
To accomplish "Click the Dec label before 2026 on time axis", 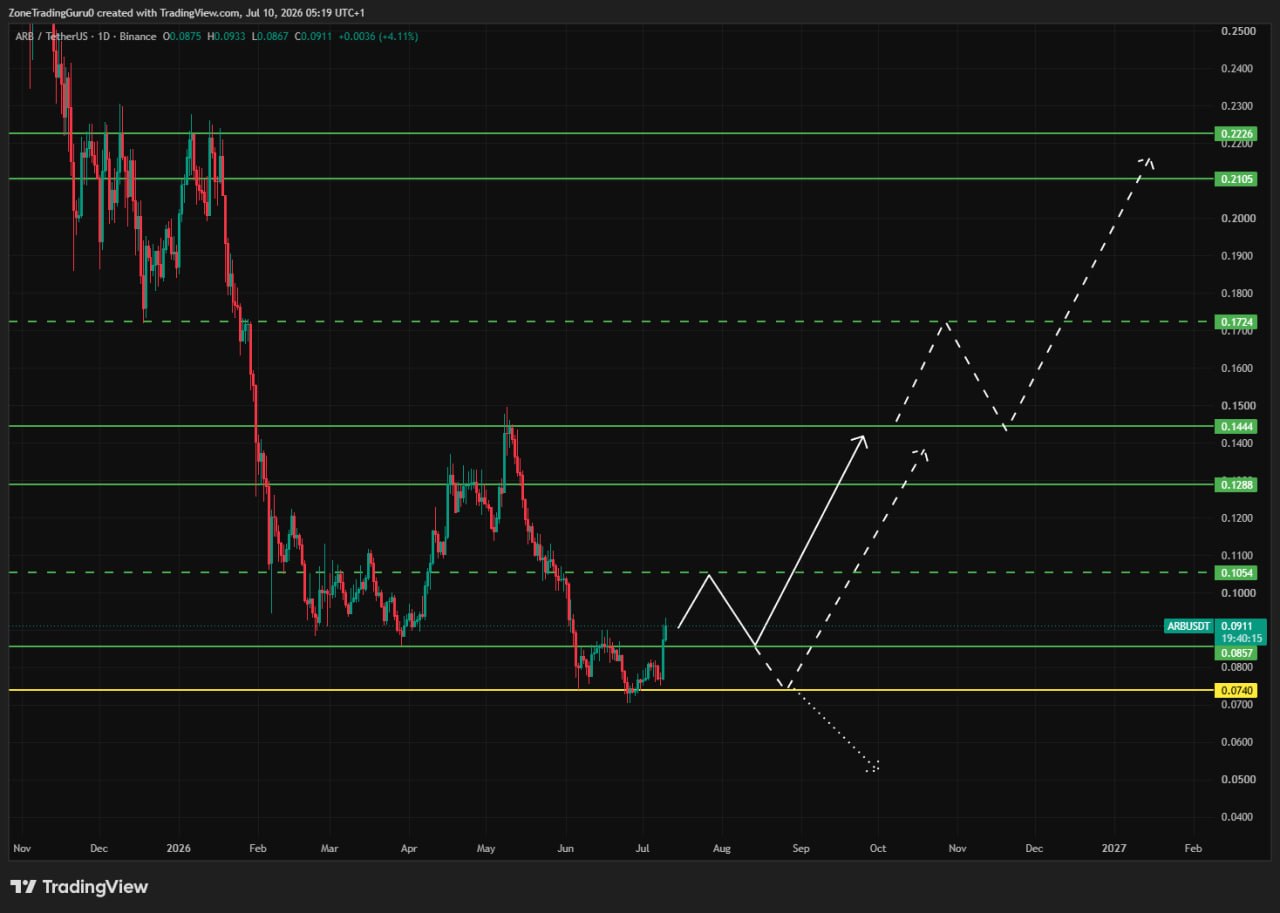I will click(x=98, y=848).
